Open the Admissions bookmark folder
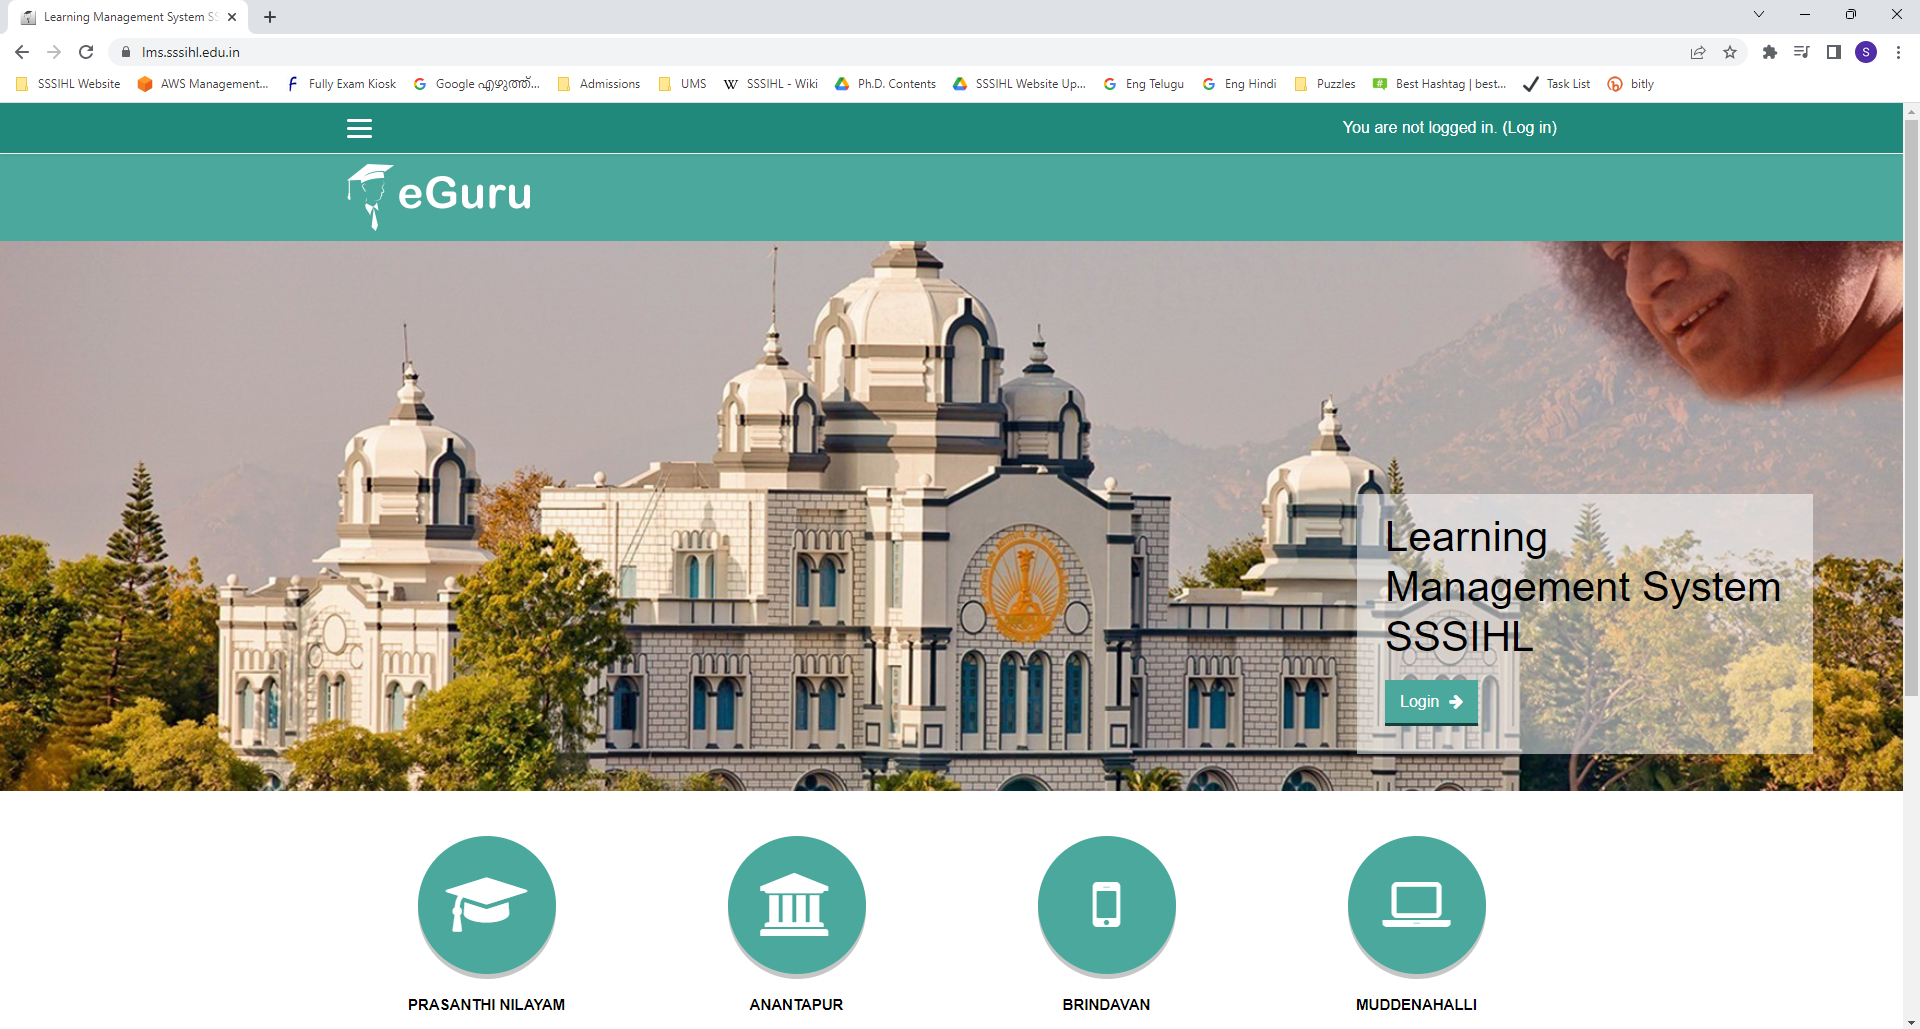 point(599,84)
